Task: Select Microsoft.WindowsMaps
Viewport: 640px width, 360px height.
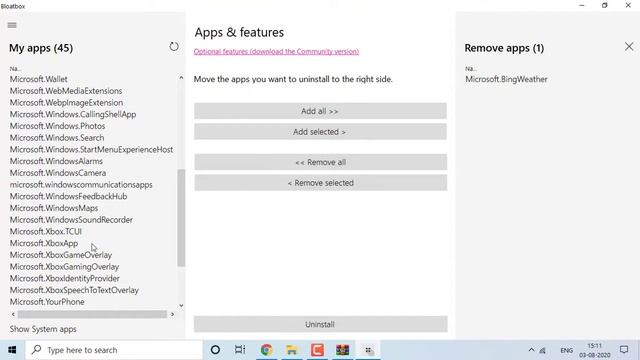Action: coord(53,208)
